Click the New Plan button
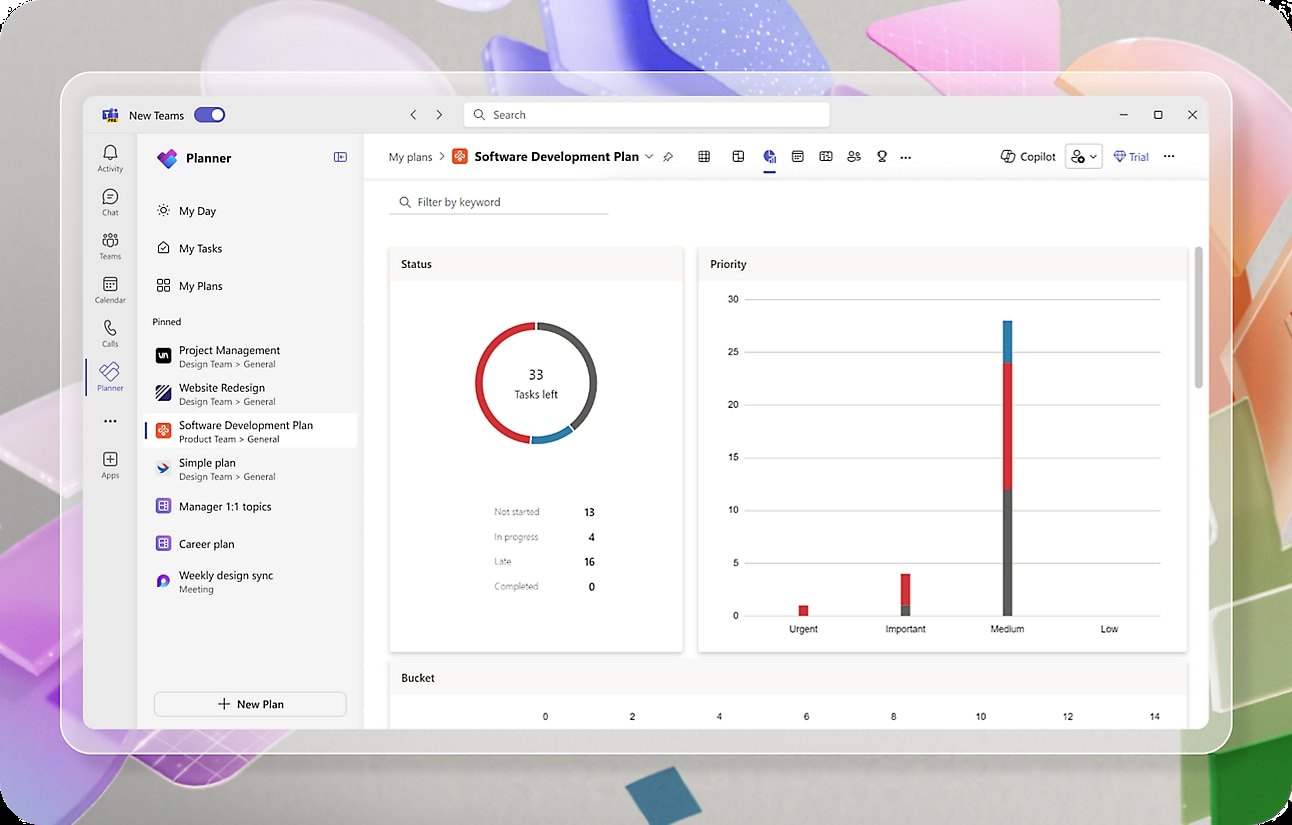Screen dimensions: 1292x825 pyautogui.click(x=249, y=703)
